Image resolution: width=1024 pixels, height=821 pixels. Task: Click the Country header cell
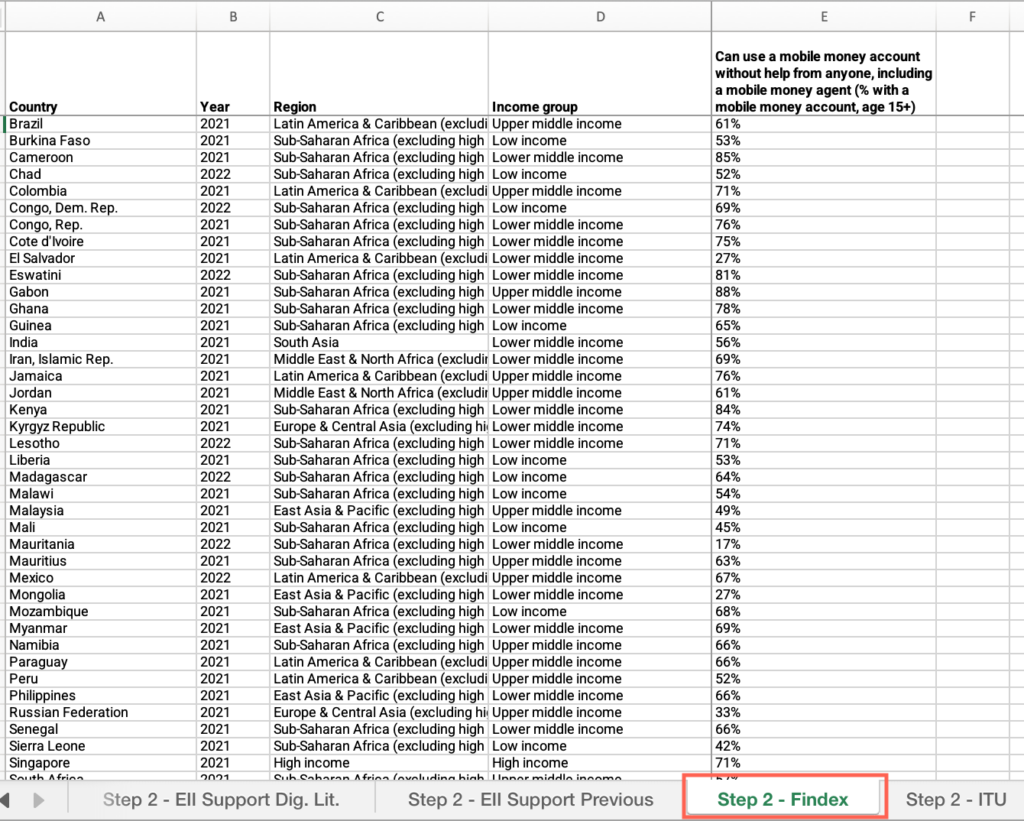tap(101, 74)
